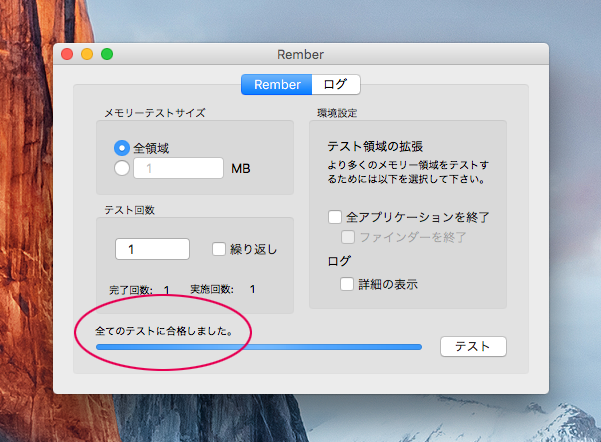The width and height of the screenshot is (601, 442).
Task: Click the blue test progress bar
Action: point(259,347)
